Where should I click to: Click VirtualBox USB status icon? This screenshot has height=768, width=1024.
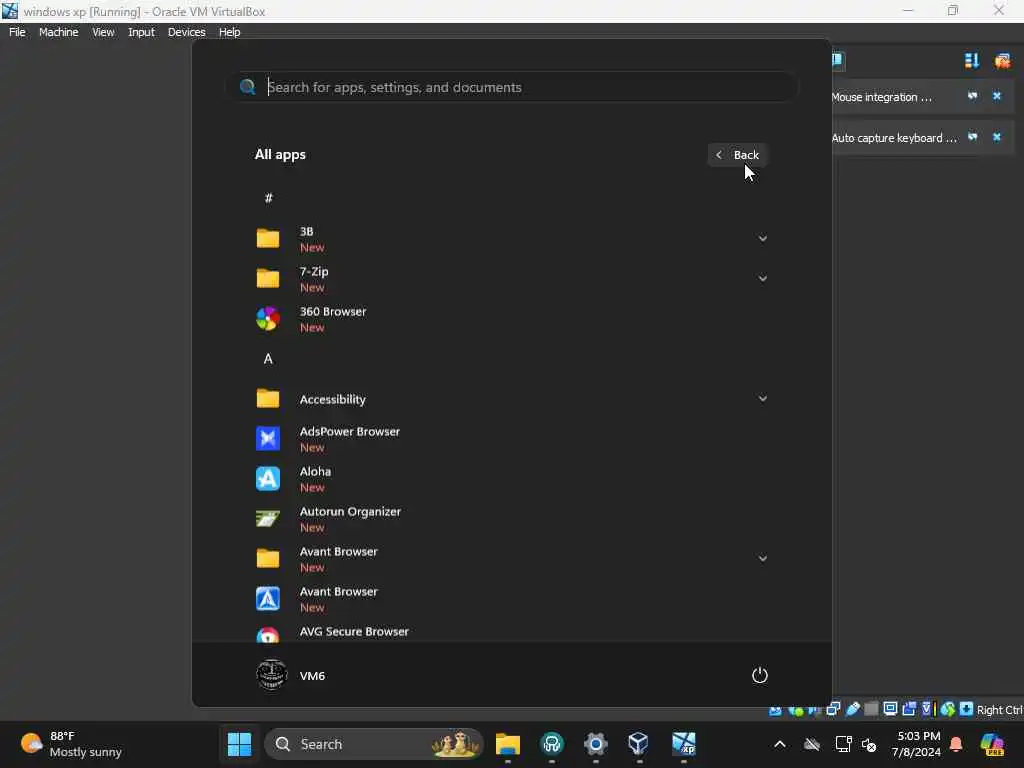853,709
